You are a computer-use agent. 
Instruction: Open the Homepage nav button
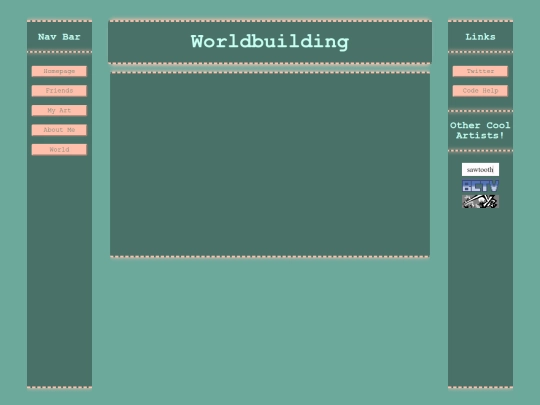pos(59,71)
